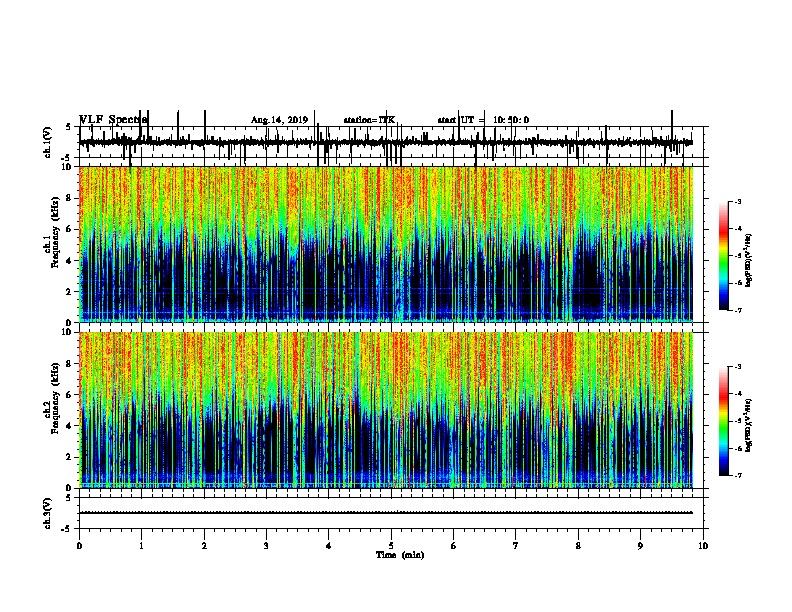Click the "2" kHz tick of the ch.2 spectrogram

pyautogui.click(x=69, y=457)
